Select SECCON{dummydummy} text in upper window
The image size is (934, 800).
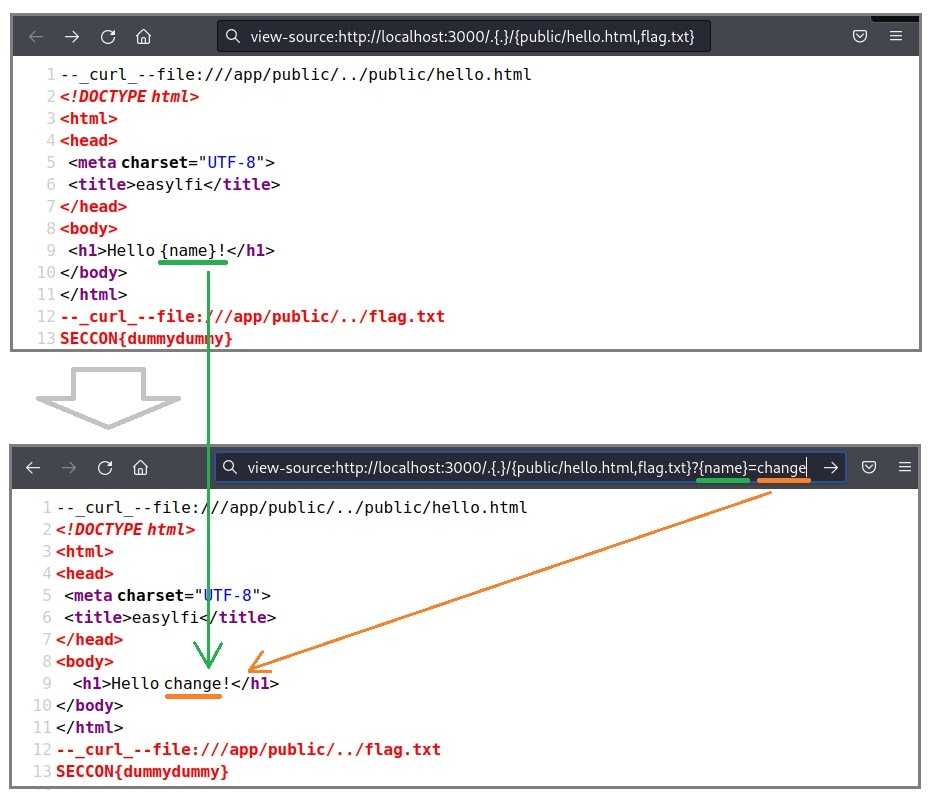146,339
